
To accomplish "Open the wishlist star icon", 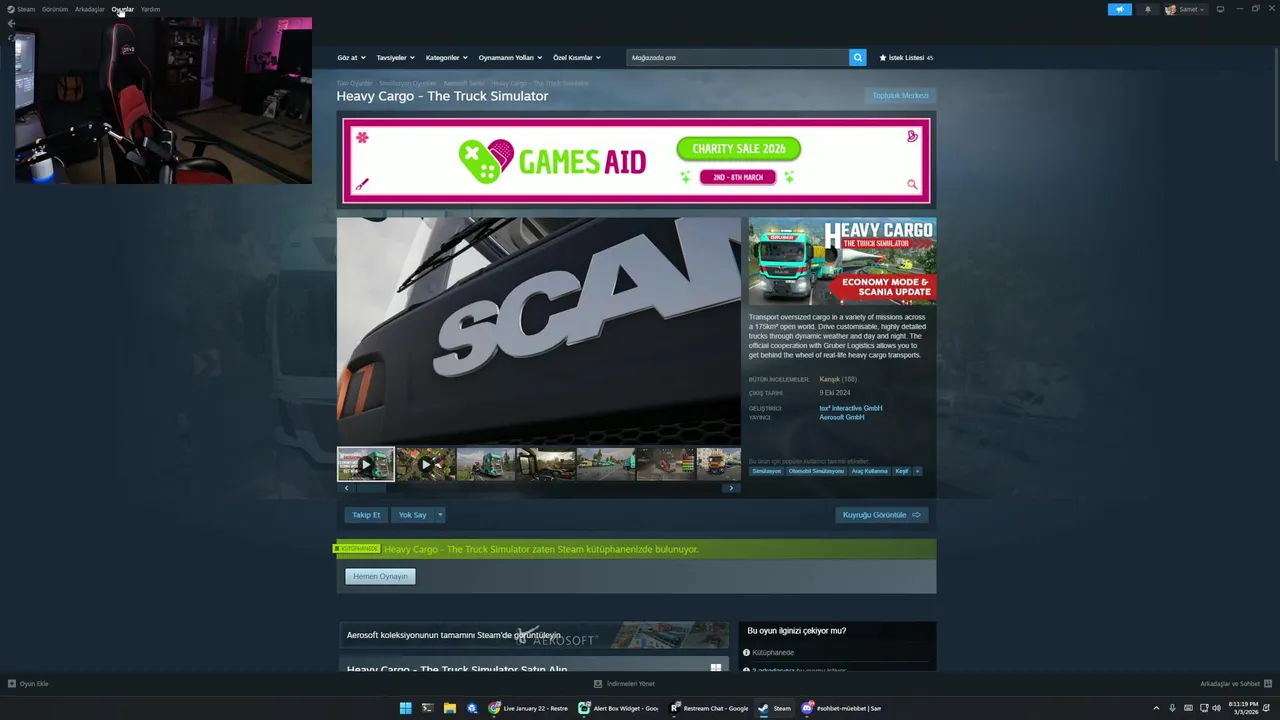I will [x=883, y=58].
